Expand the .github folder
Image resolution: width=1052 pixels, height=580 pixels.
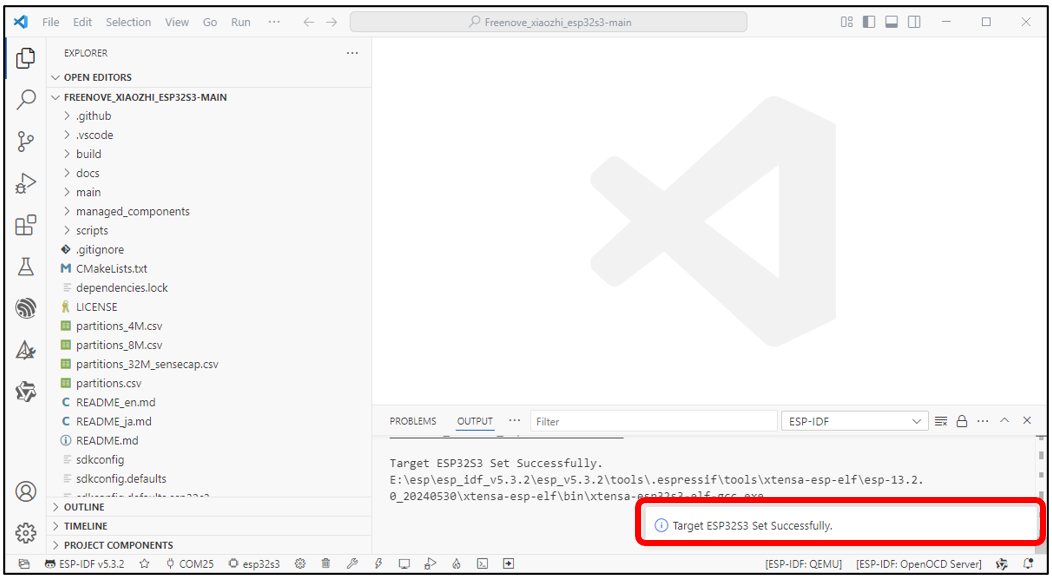[209, 116]
